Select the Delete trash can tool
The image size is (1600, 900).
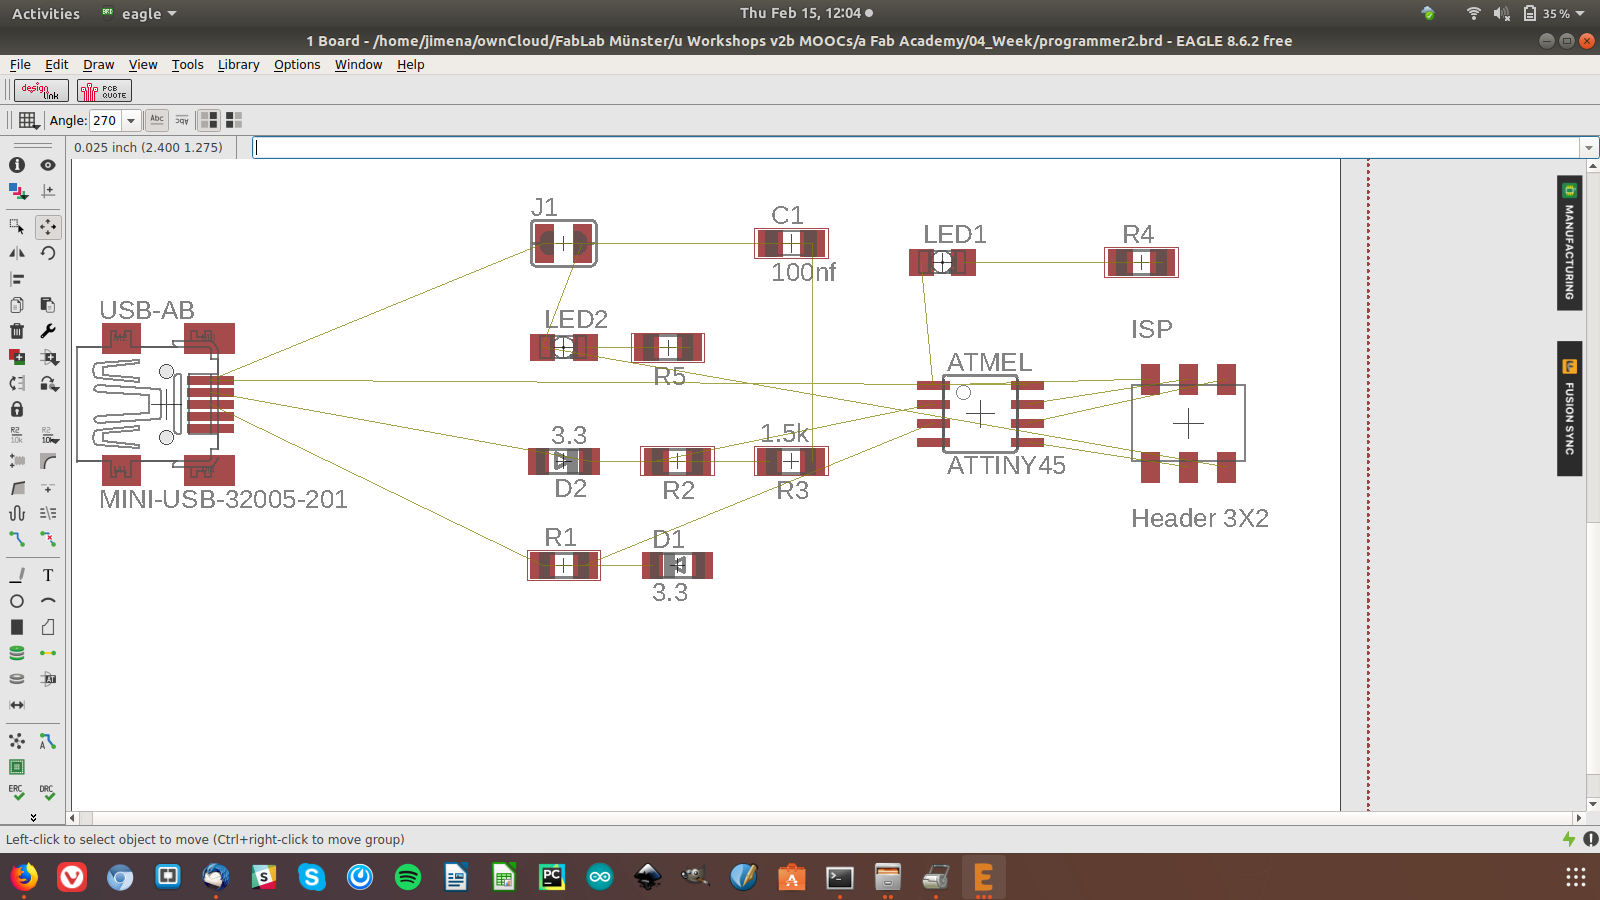point(17,331)
